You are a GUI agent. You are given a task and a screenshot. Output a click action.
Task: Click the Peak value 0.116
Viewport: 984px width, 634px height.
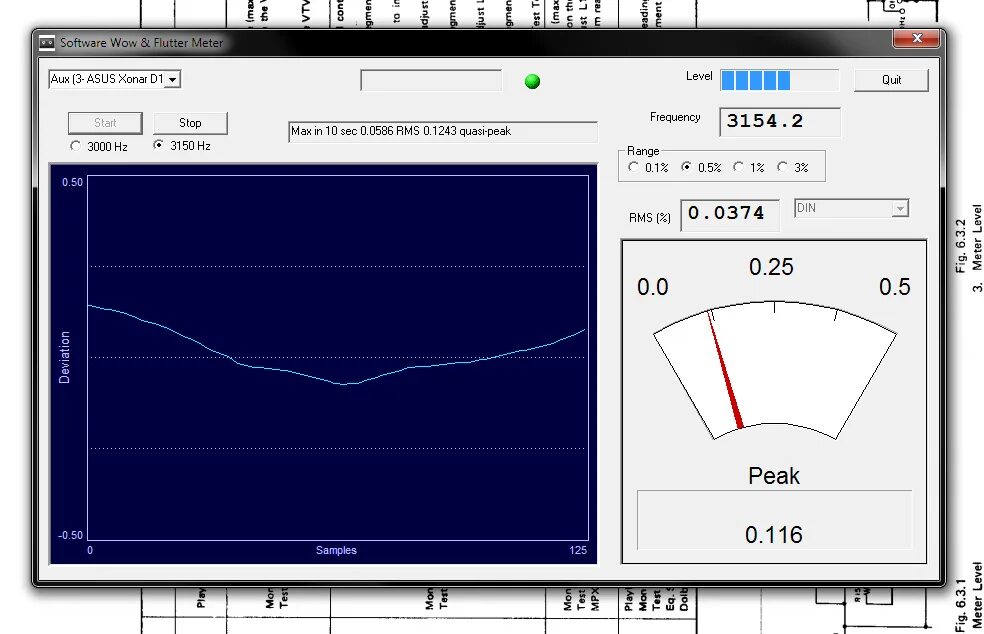(774, 535)
